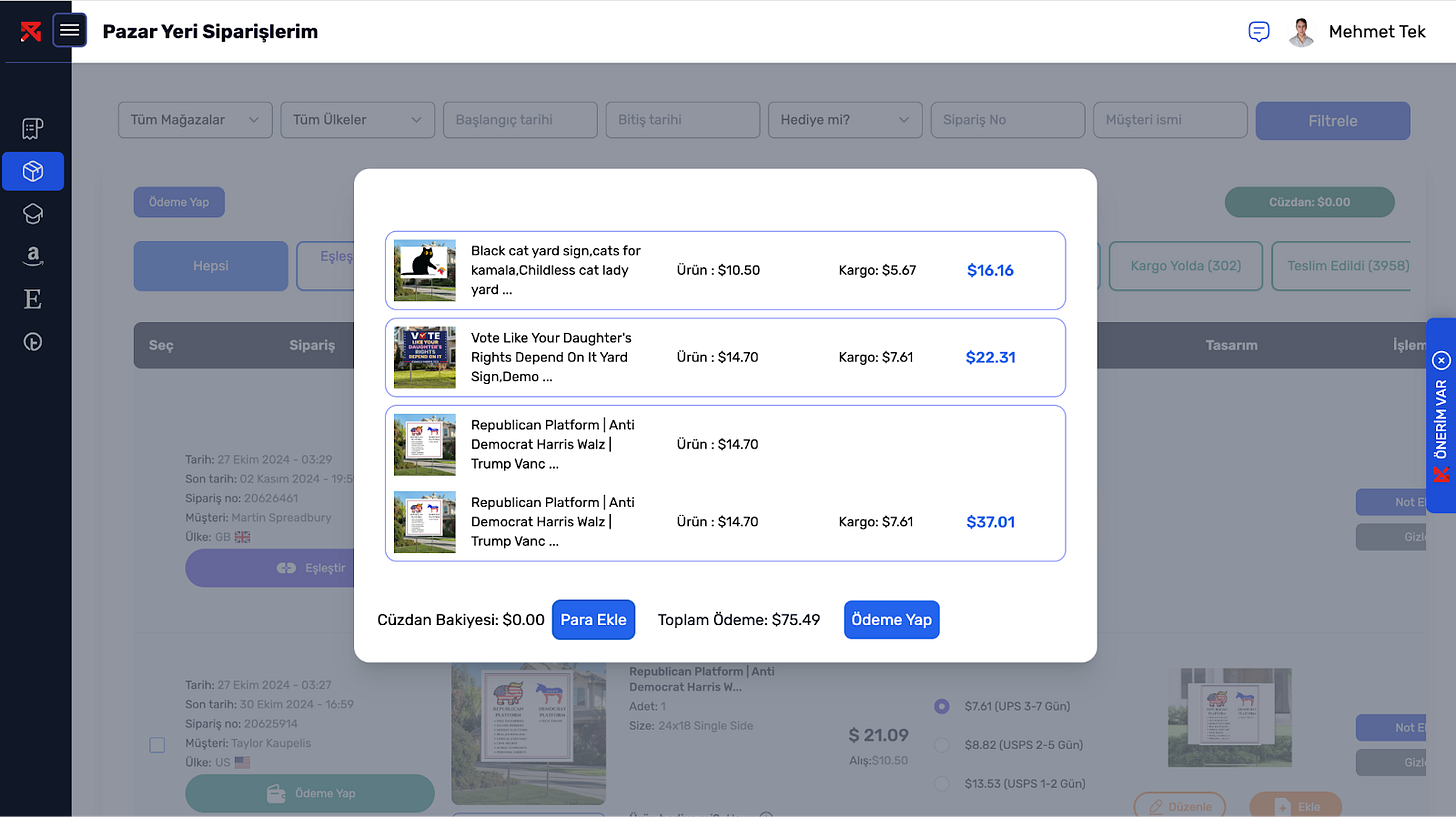
Task: Click Para Ekle in the dialog
Action: tap(593, 619)
